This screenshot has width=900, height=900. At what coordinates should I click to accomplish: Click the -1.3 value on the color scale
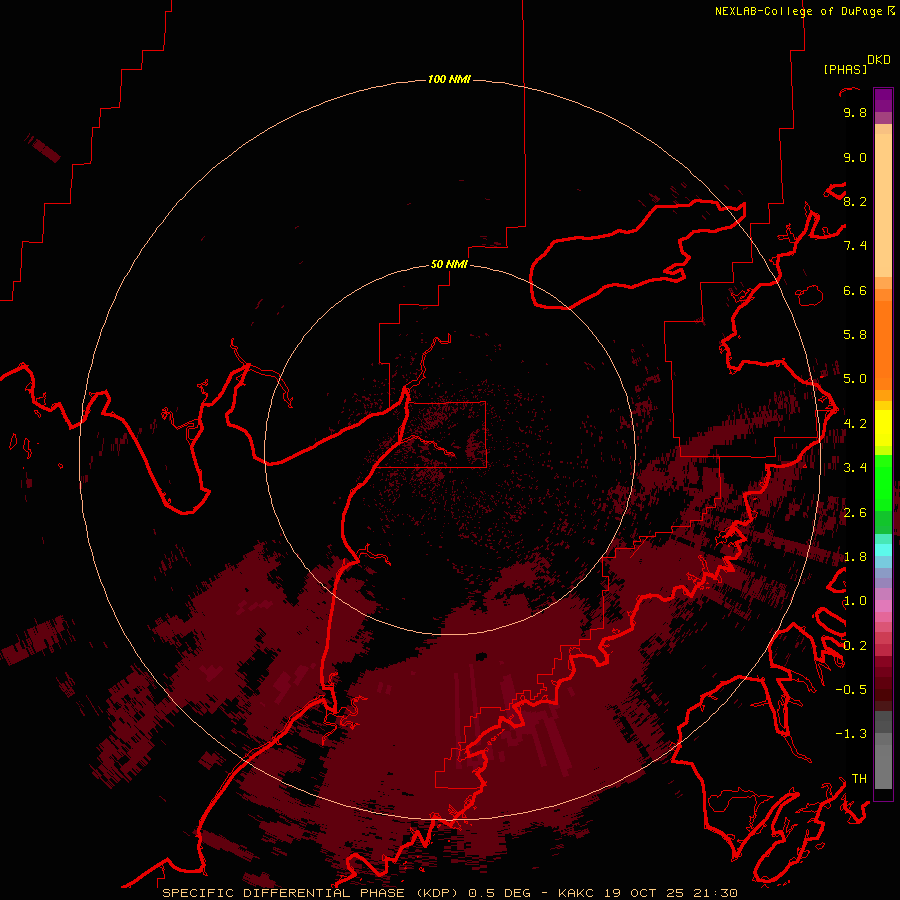pyautogui.click(x=851, y=734)
